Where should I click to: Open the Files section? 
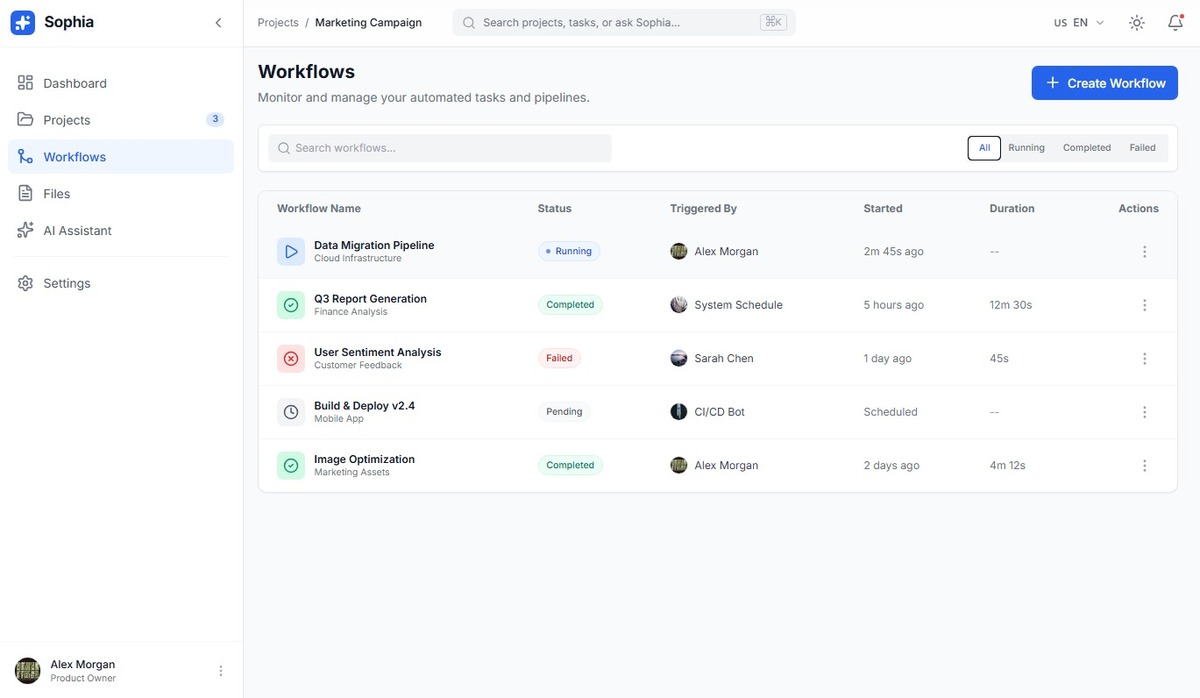[x=56, y=194]
